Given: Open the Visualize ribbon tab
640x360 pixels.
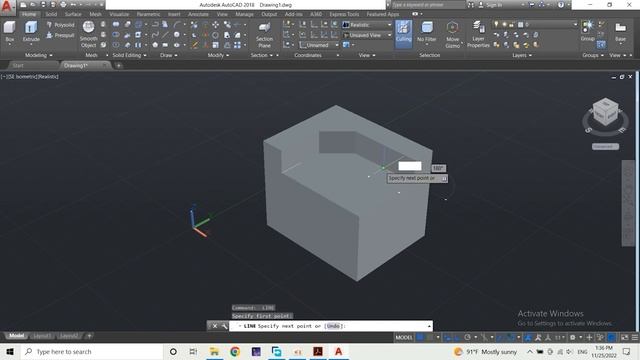Looking at the screenshot, I should click(119, 14).
